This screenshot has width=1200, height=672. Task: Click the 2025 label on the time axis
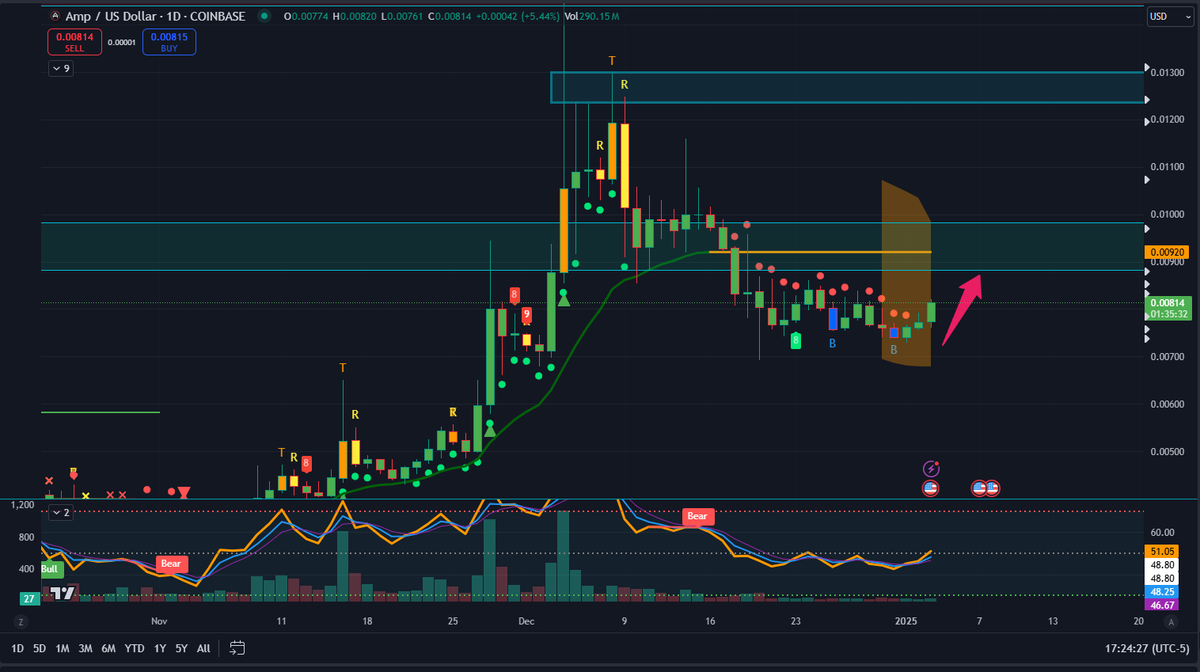905,621
